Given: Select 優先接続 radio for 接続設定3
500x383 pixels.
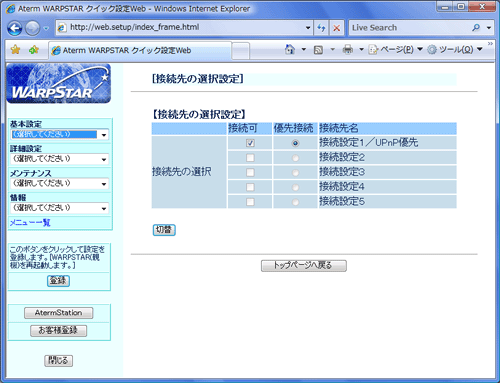Looking at the screenshot, I should [x=295, y=173].
